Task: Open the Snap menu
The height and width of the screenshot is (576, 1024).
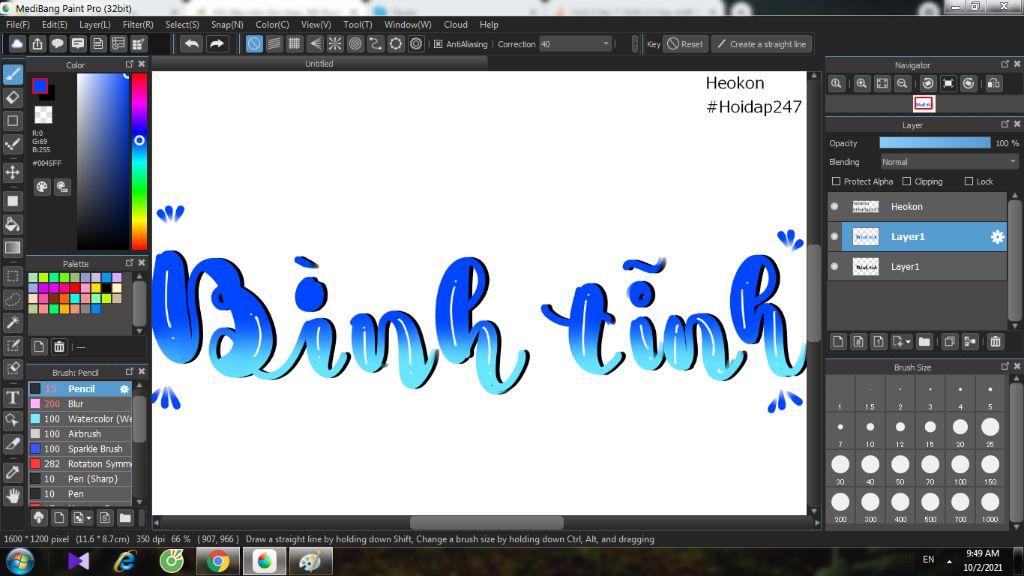Action: pyautogui.click(x=227, y=25)
